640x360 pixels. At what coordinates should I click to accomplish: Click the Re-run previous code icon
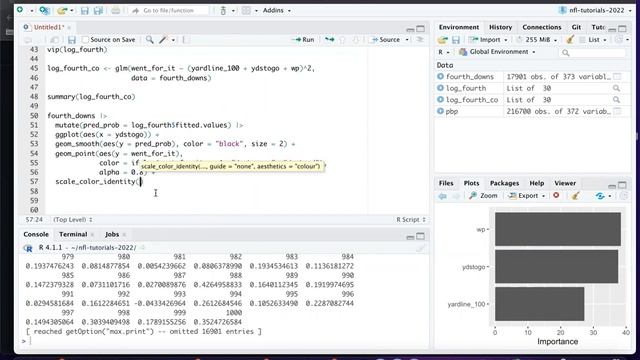(329, 40)
